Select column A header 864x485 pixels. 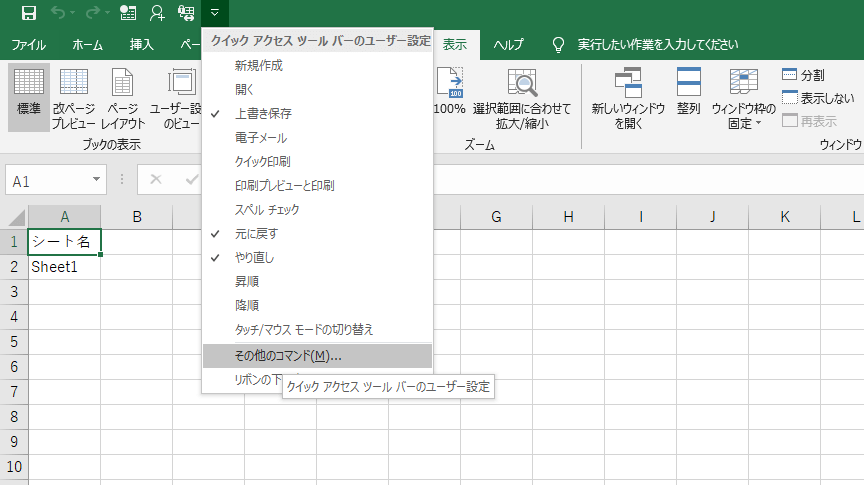(64, 217)
